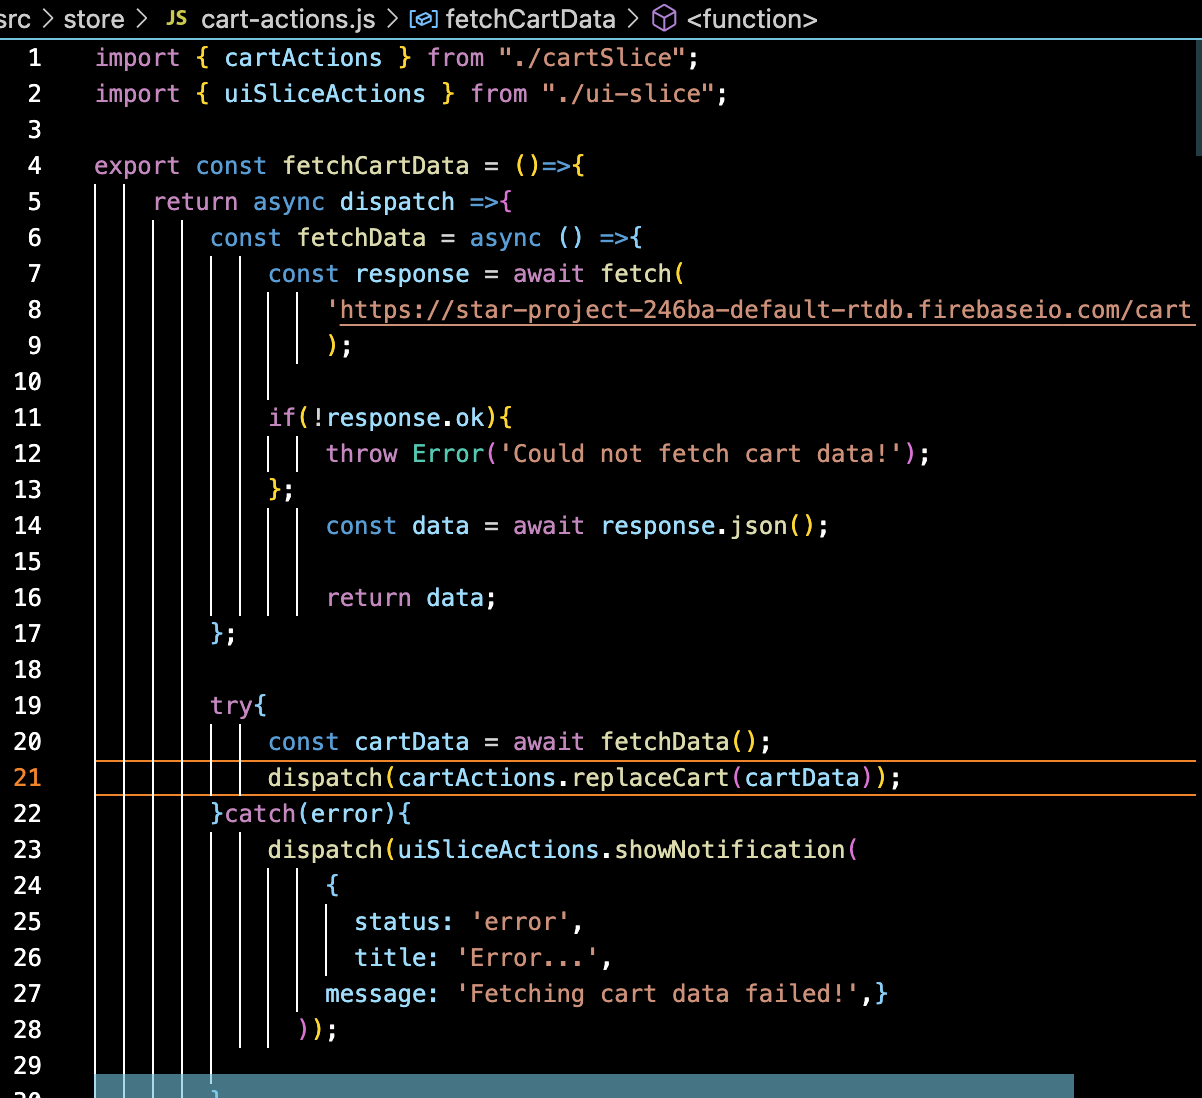
Task: Open the src breadcrumb folder
Action: tap(15, 19)
